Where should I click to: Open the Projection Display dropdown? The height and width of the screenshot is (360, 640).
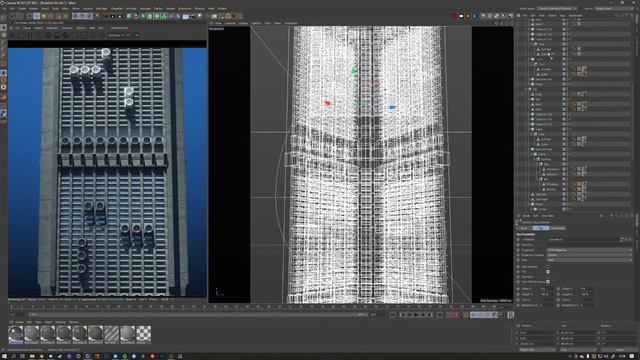coord(589,255)
